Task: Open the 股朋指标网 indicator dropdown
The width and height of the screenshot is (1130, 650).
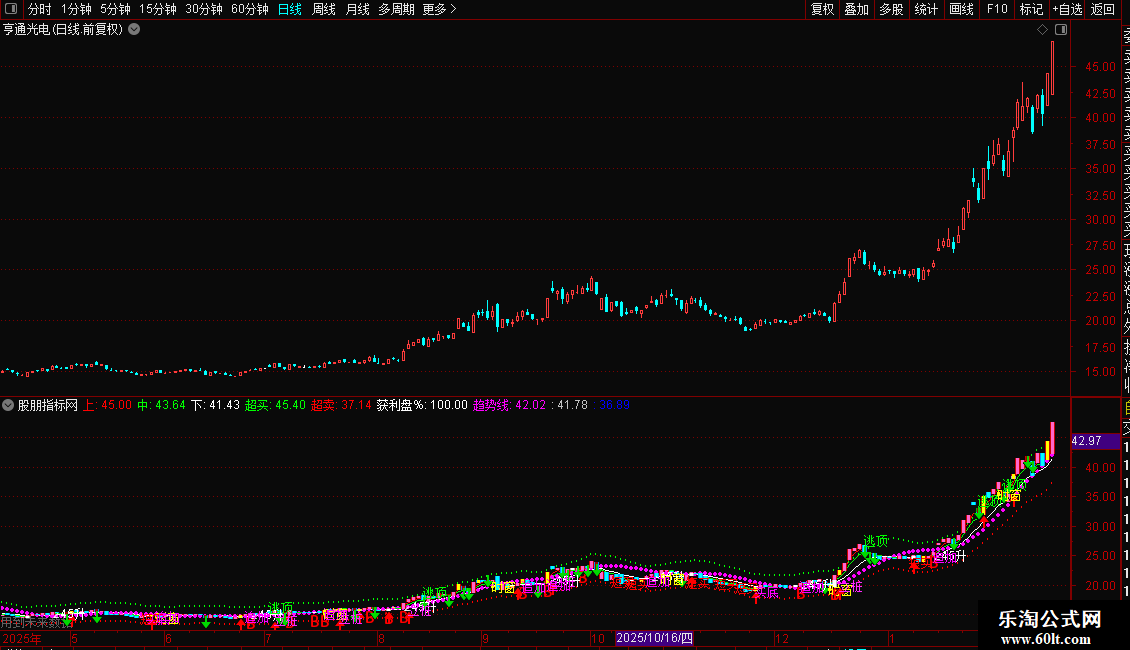Action: tap(8, 405)
